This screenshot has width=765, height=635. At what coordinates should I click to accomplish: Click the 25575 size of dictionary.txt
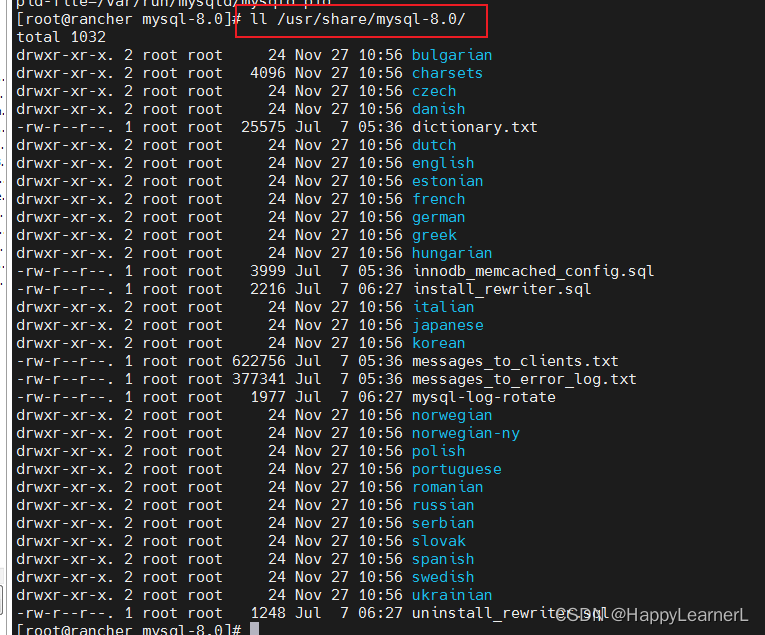[x=263, y=127]
